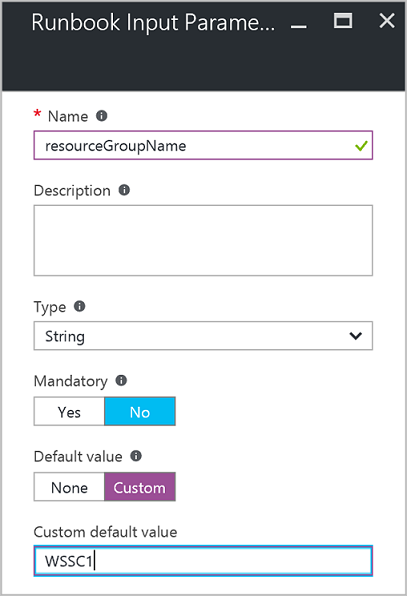
Task: Choose None for Default value
Action: [69, 487]
